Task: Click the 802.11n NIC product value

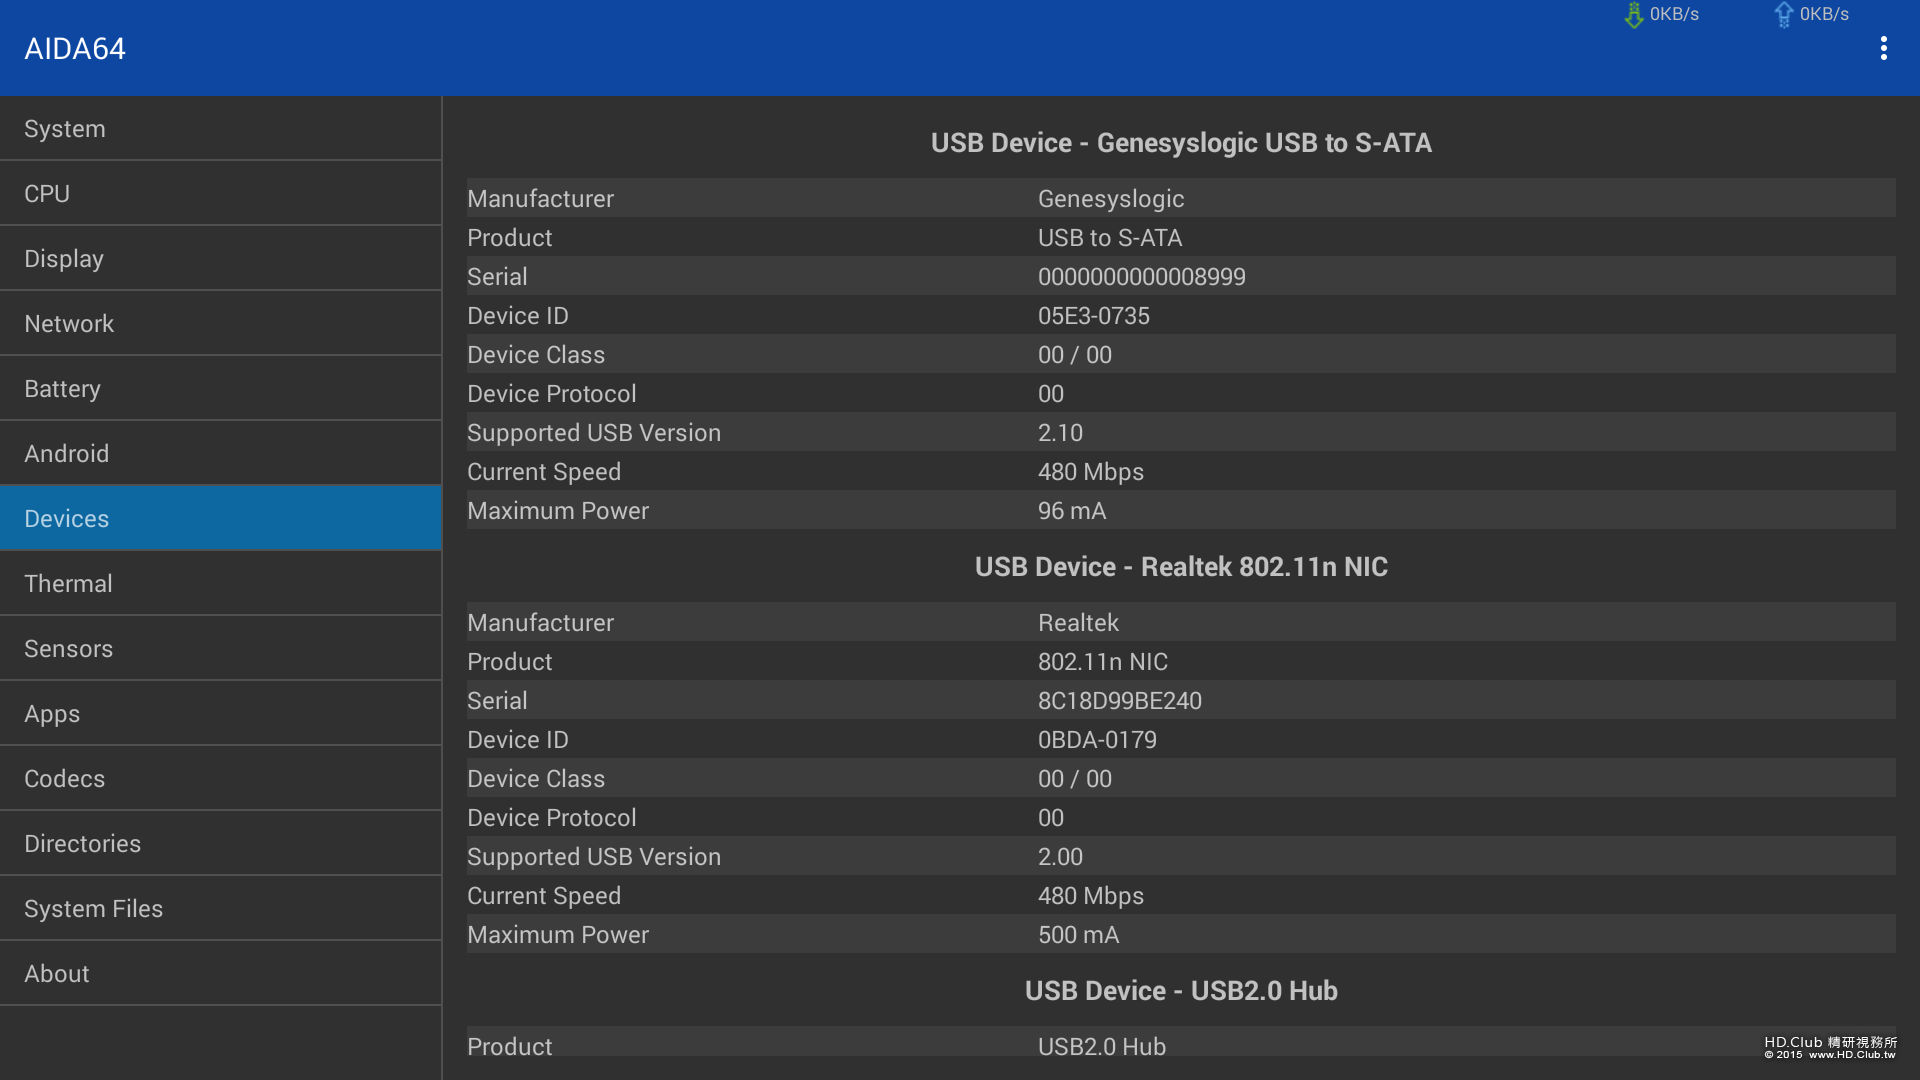Action: coord(1103,662)
